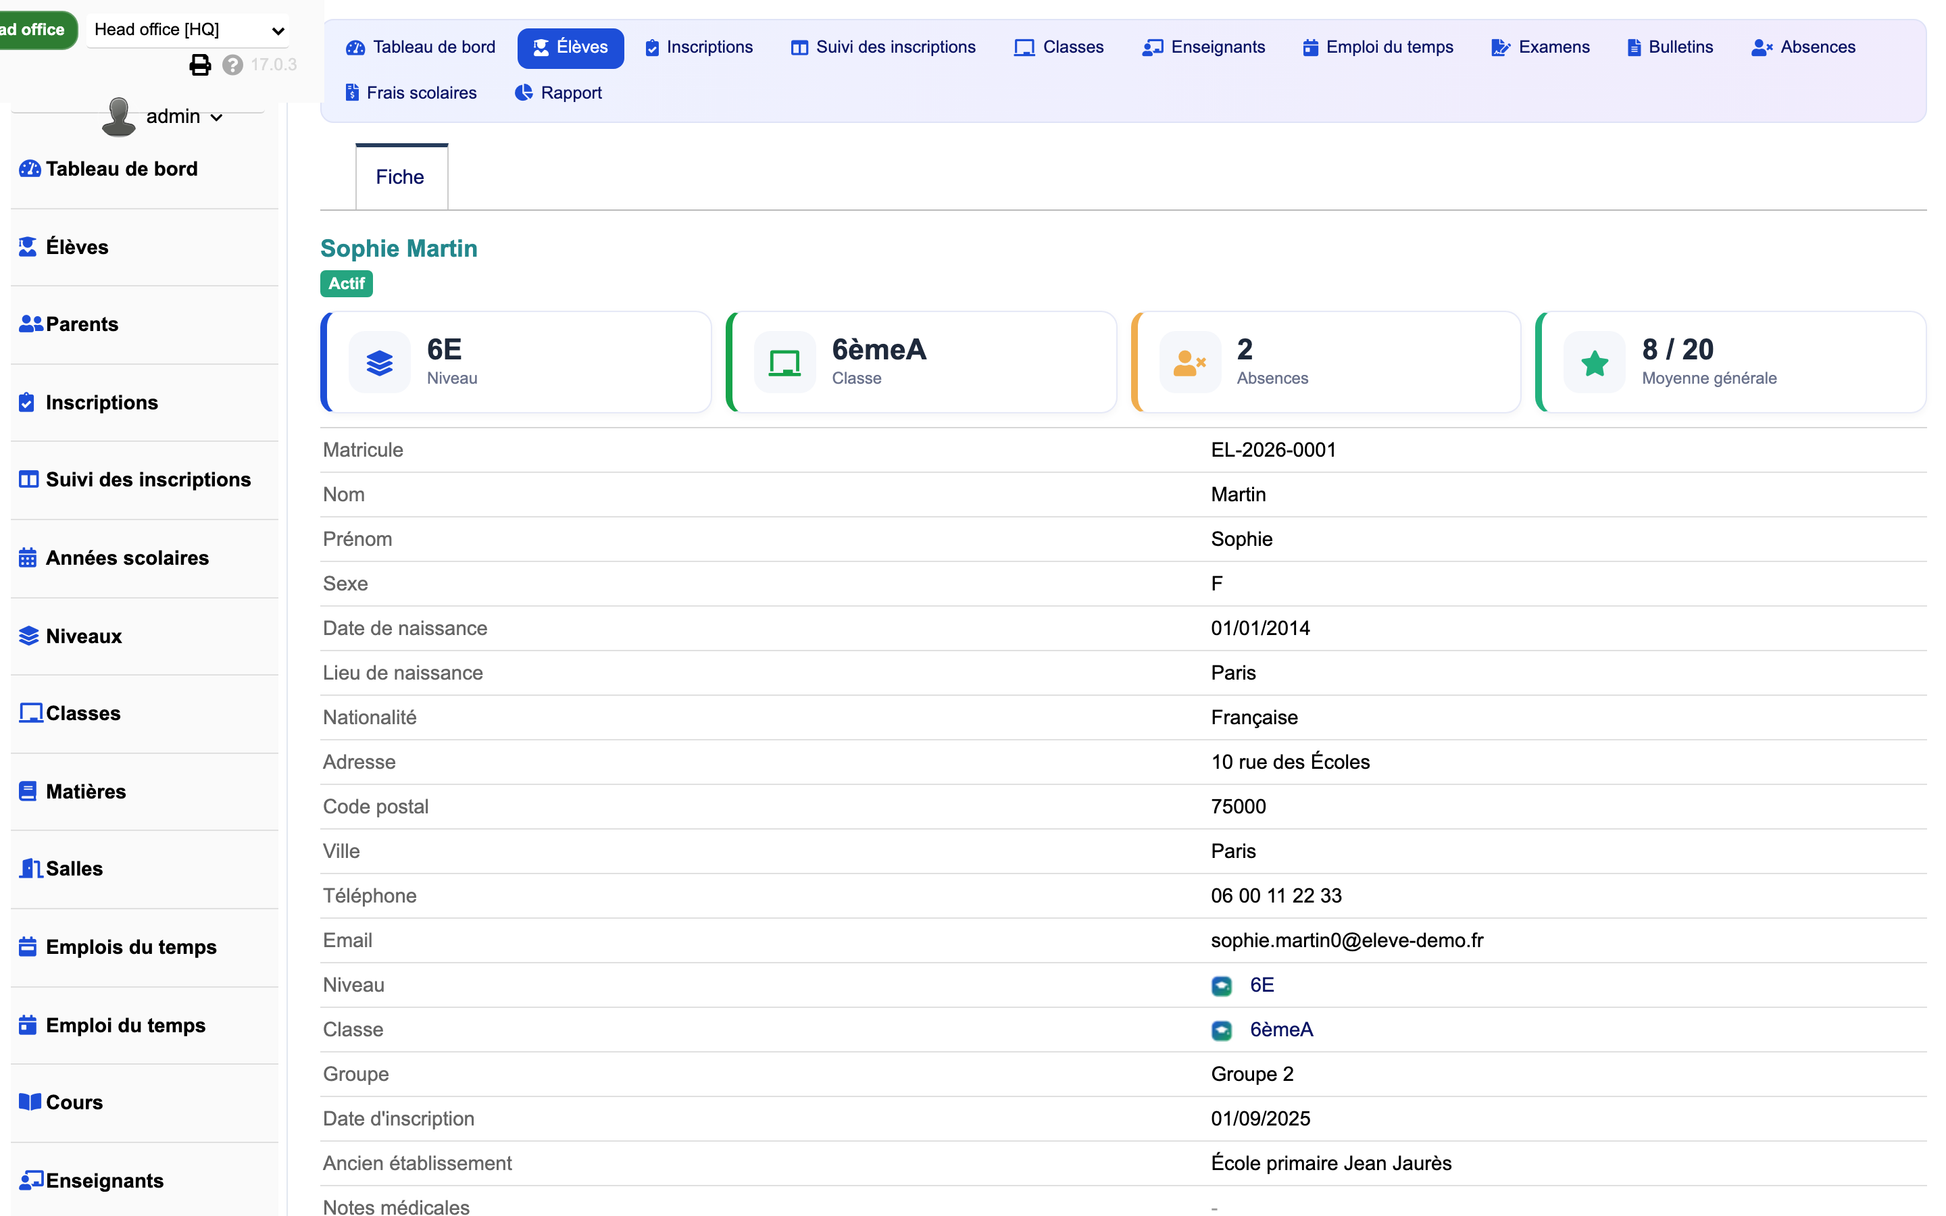Open Enseignants in the top menu
The image size is (1946, 1216).
(x=1204, y=47)
